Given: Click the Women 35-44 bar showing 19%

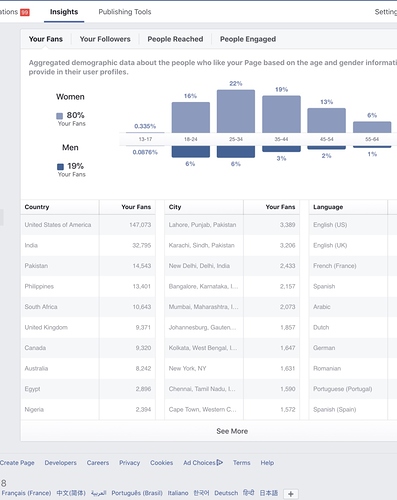Looking at the screenshot, I should [x=281, y=114].
